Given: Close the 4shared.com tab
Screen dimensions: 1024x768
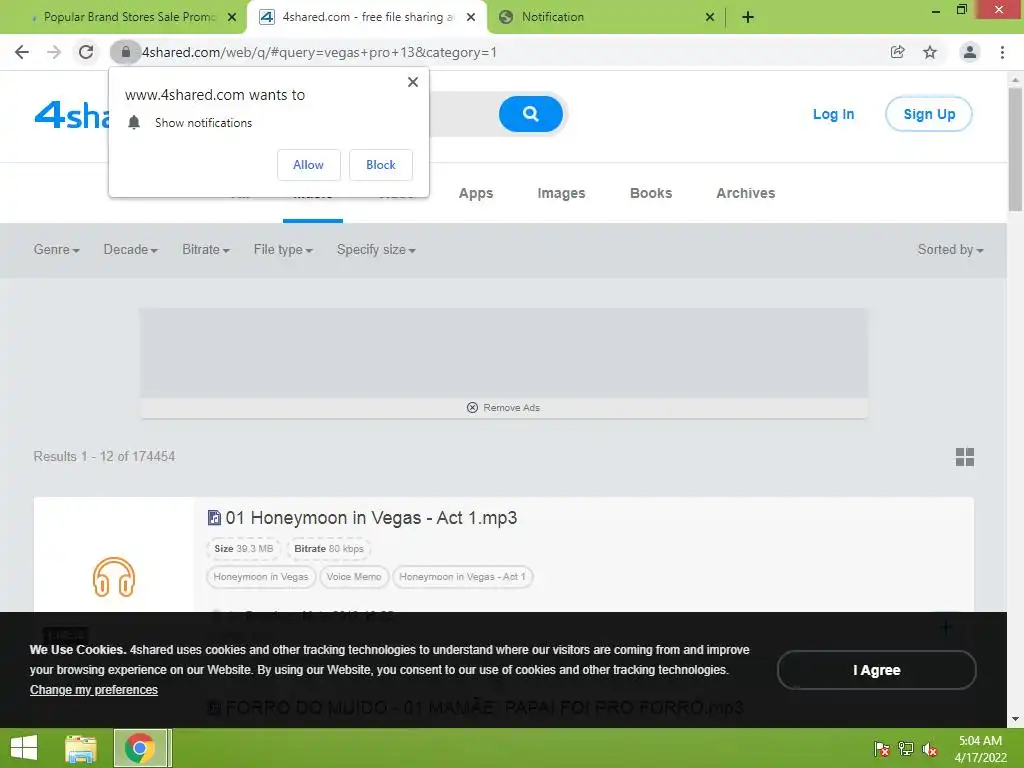Looking at the screenshot, I should 471,17.
